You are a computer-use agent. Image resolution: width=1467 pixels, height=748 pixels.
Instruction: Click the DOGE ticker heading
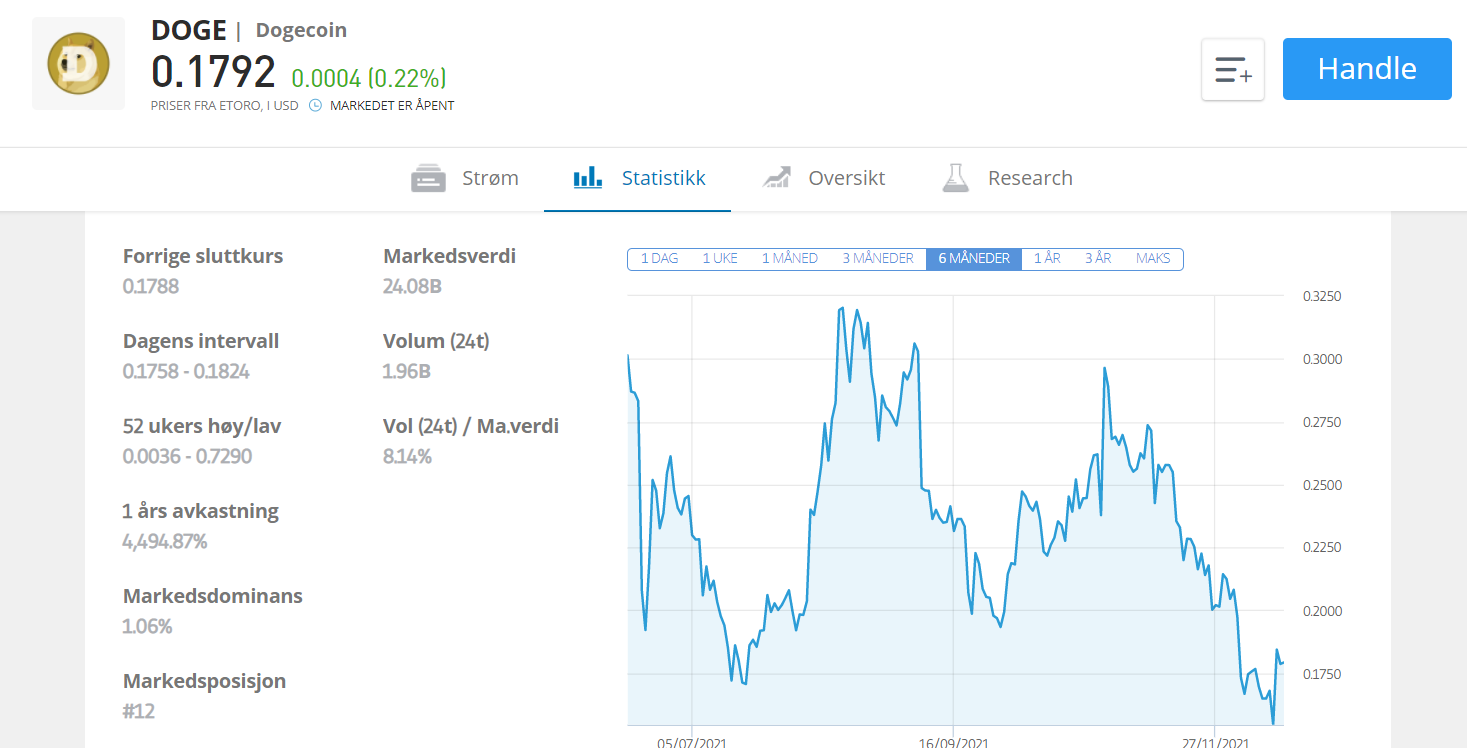point(189,30)
